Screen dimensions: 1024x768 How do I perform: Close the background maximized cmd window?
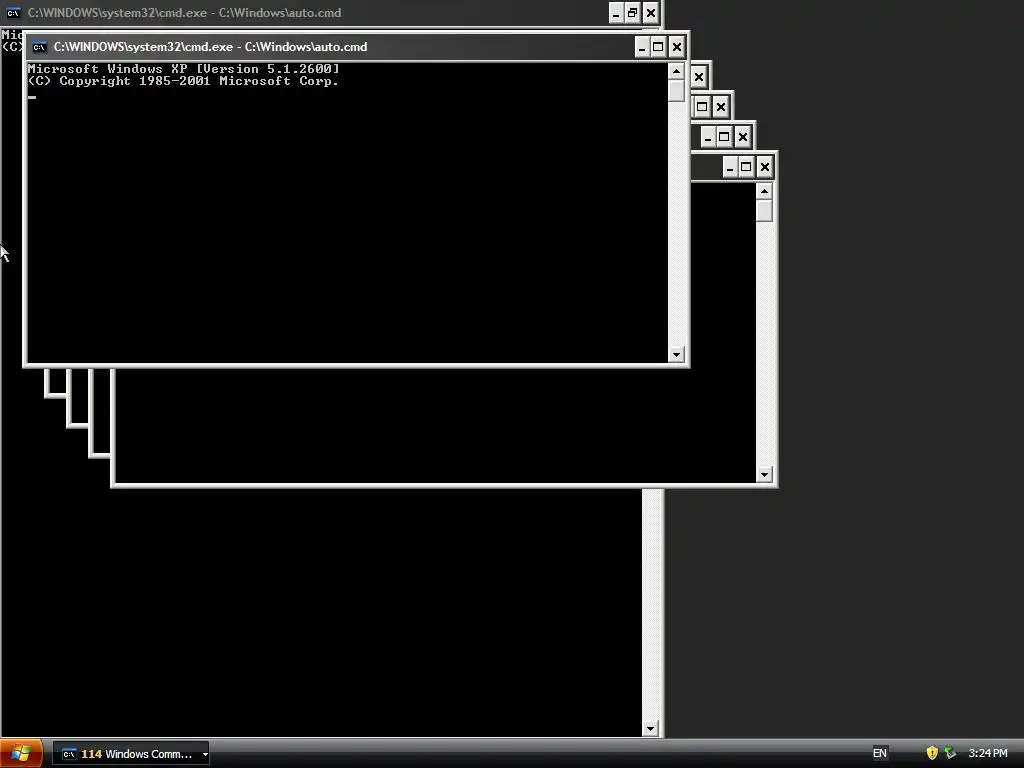pyautogui.click(x=650, y=13)
